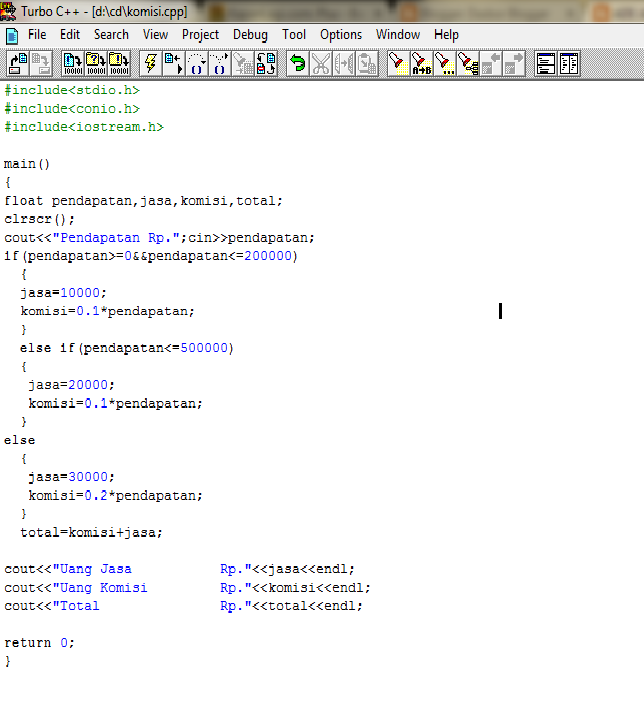Click the document system icon beside File
The height and width of the screenshot is (715, 644).
[x=12, y=36]
